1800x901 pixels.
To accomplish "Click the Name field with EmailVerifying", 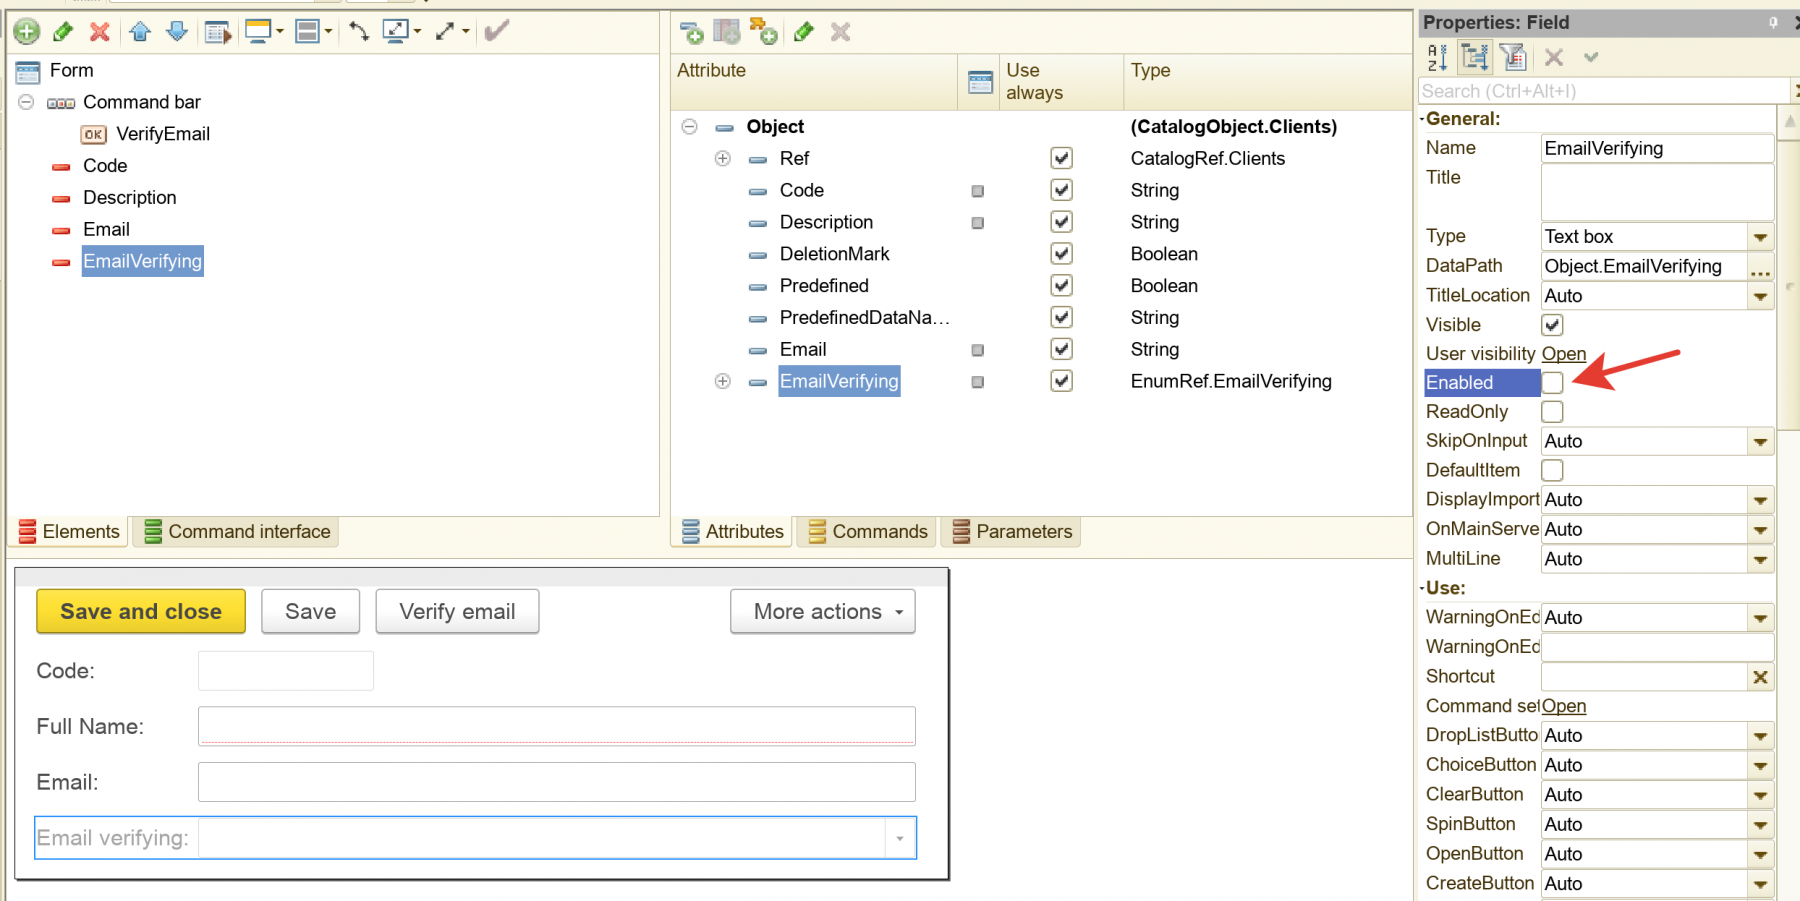I will pos(1657,149).
